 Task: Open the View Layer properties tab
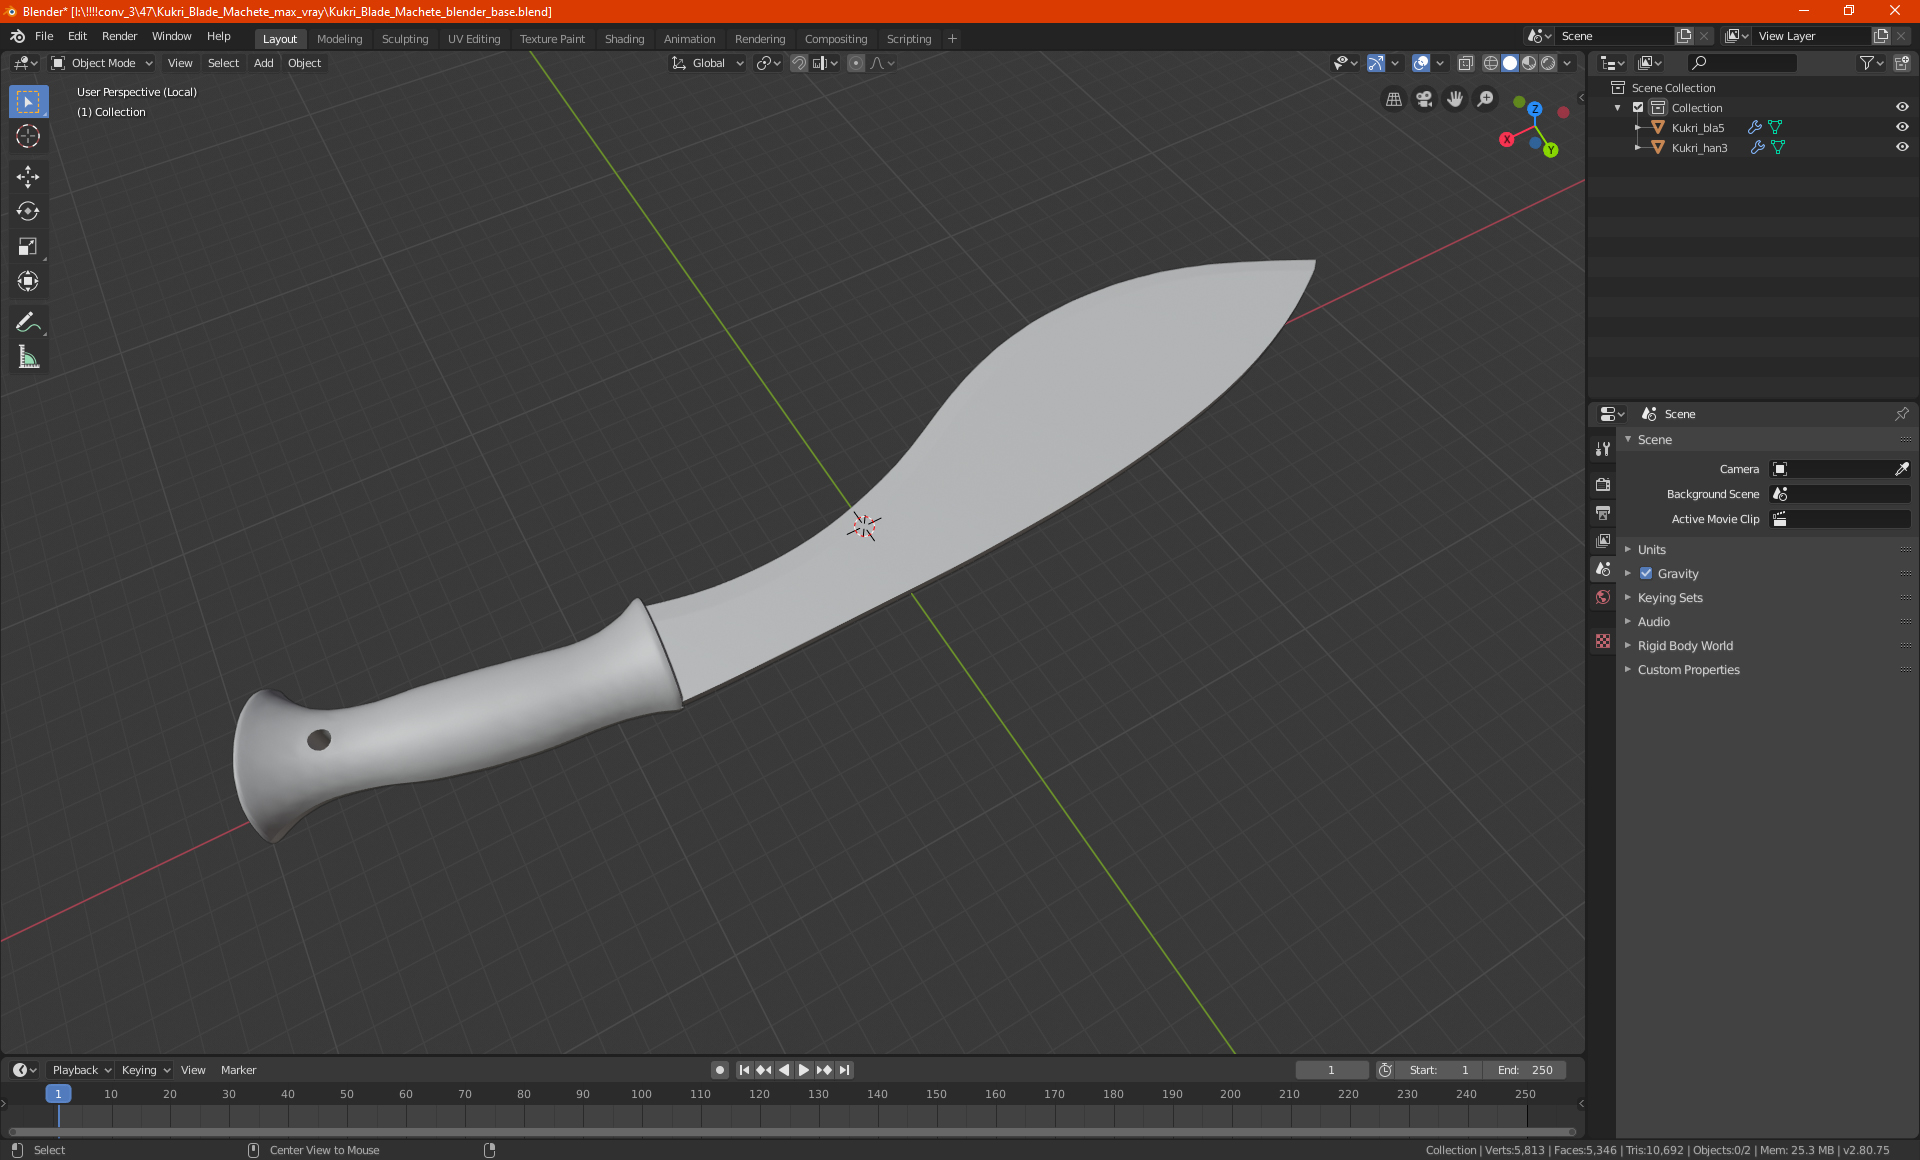point(1603,541)
